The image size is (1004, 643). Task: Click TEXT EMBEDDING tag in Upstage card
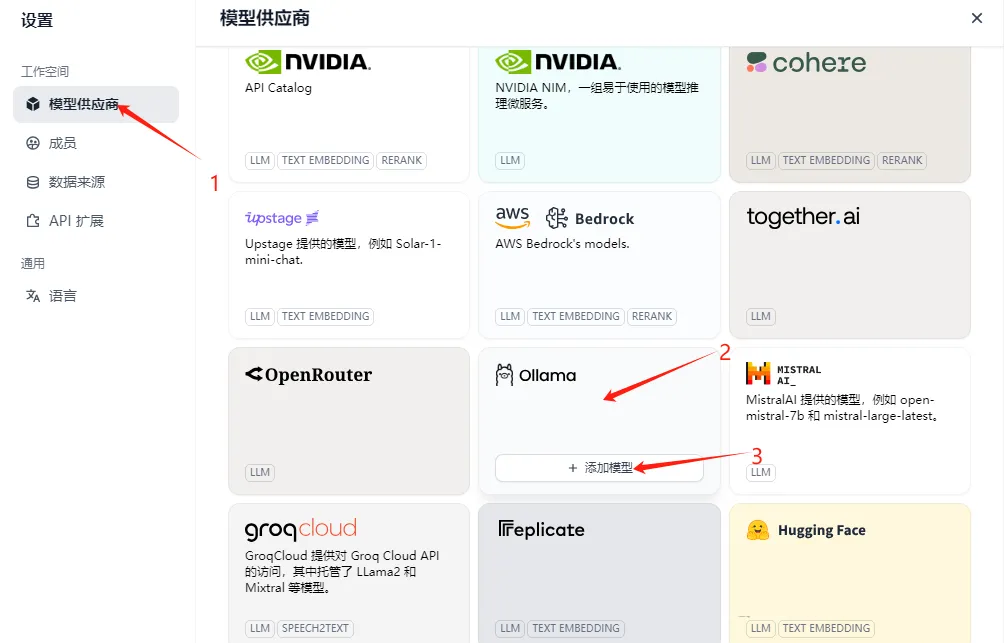325,316
